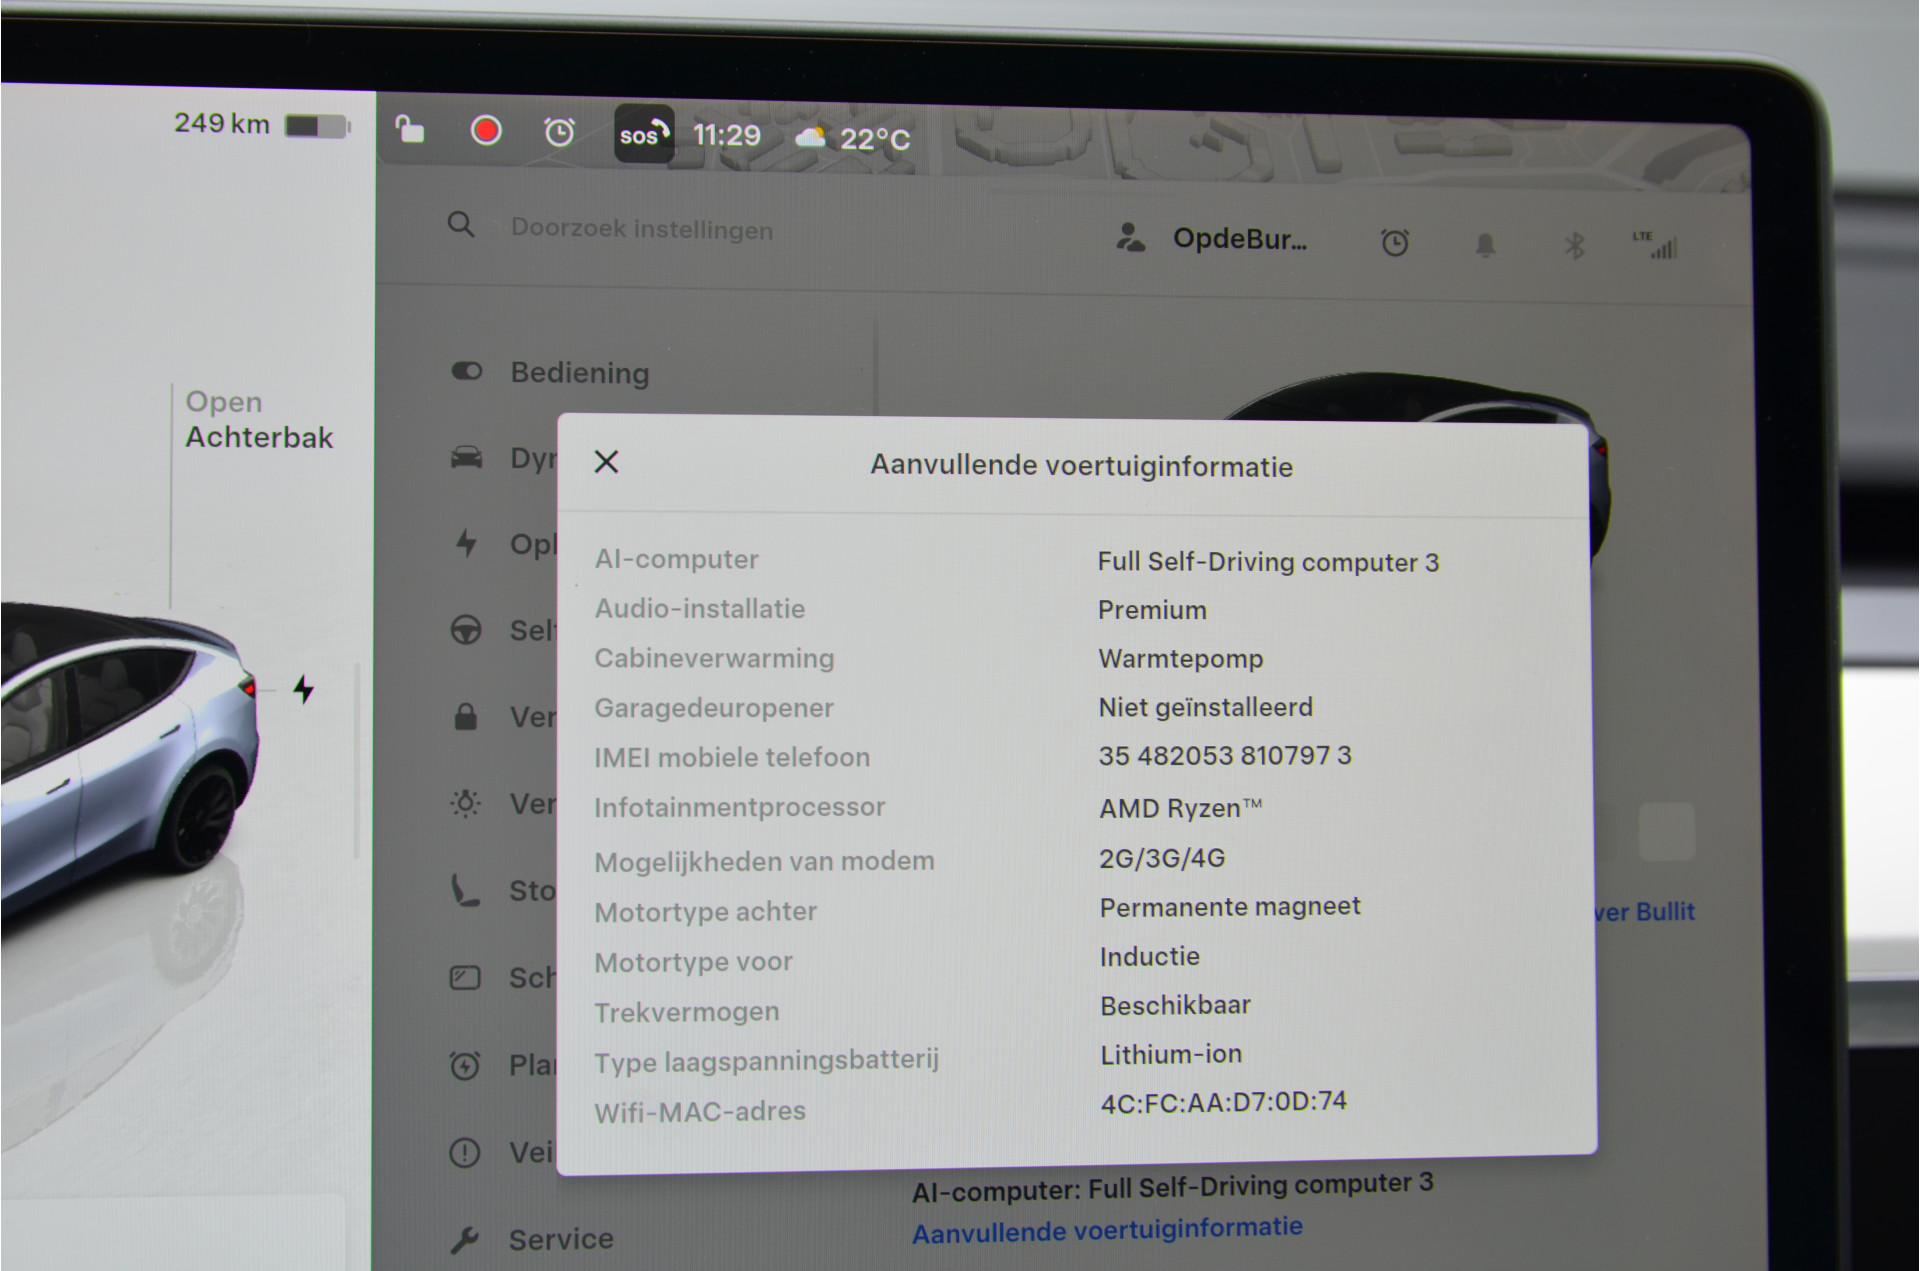Select the Niet geïnstalleerd value

[1206, 708]
